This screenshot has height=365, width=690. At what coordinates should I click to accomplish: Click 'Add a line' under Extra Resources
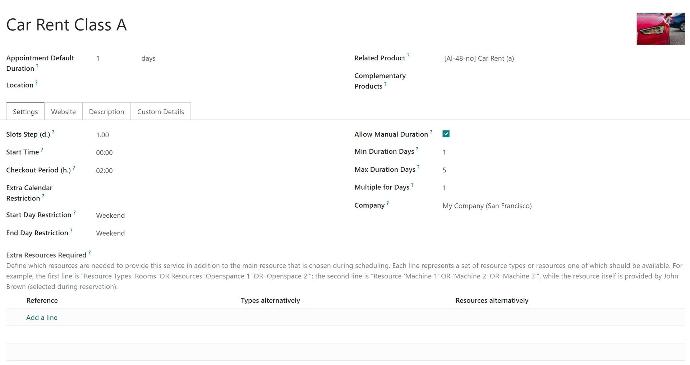tap(42, 317)
